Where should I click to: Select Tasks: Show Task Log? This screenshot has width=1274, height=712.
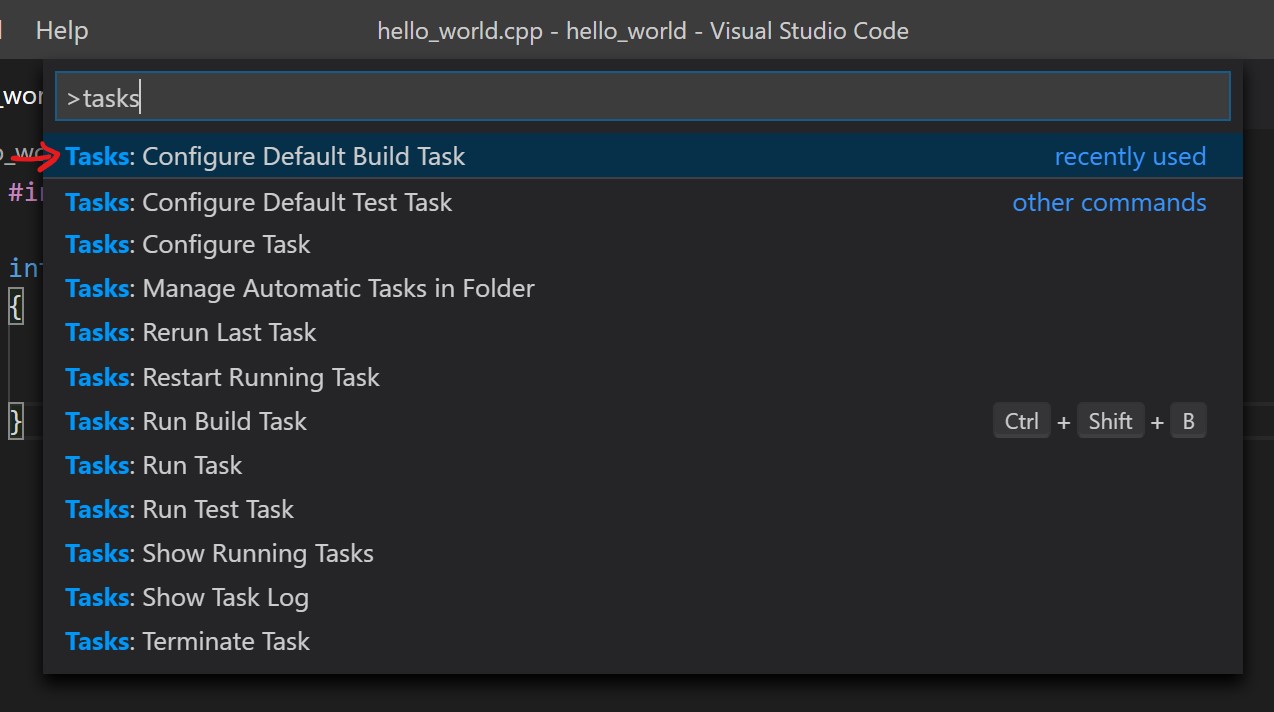coord(187,598)
